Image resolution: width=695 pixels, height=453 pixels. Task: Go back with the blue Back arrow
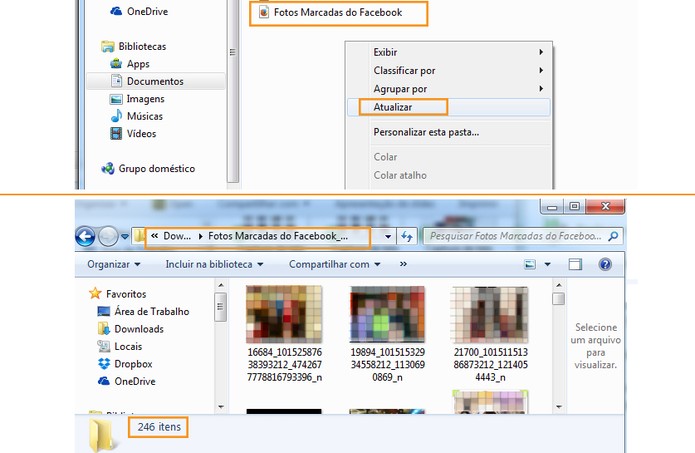pyautogui.click(x=86, y=236)
